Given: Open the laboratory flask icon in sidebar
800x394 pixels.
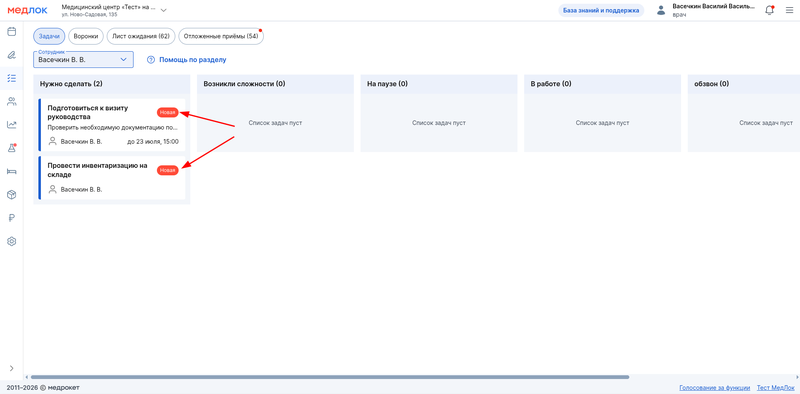Looking at the screenshot, I should point(11,148).
